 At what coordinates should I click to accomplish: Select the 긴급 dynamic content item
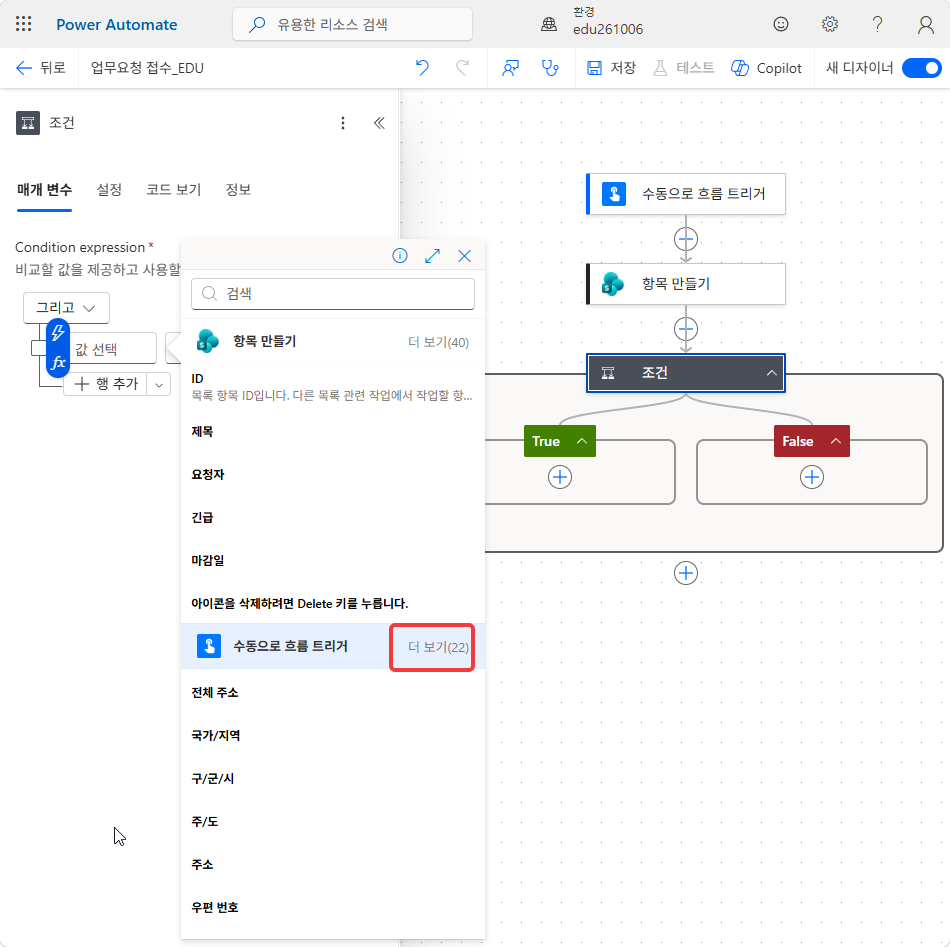point(333,517)
